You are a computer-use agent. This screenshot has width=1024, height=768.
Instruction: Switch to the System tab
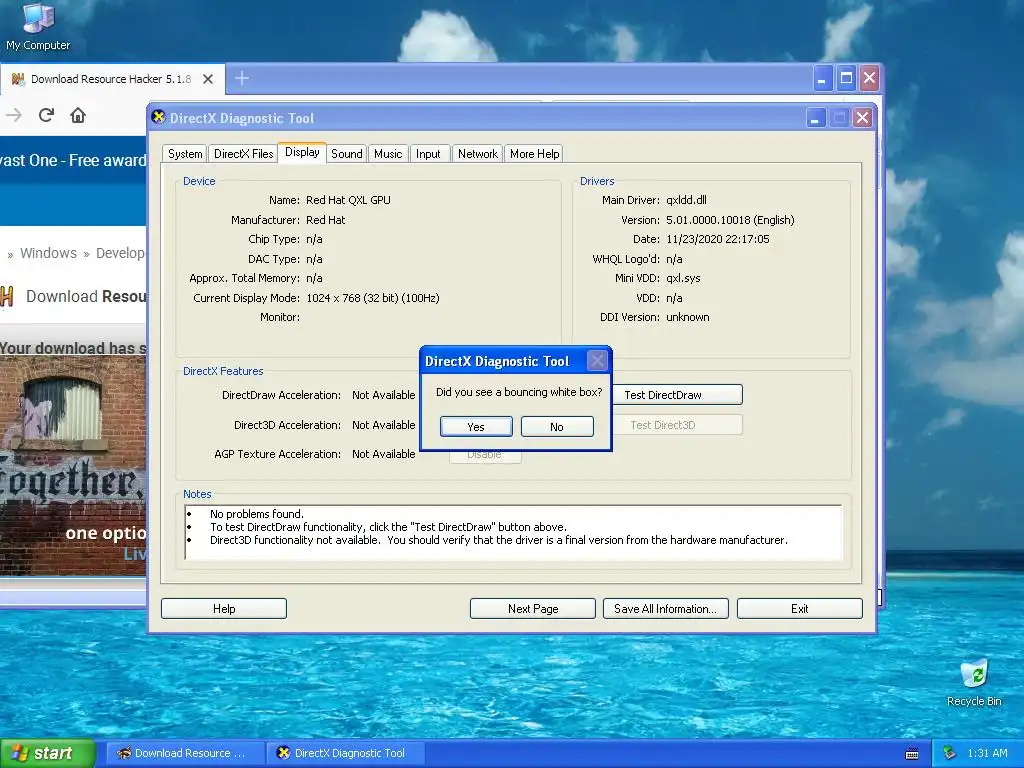185,153
